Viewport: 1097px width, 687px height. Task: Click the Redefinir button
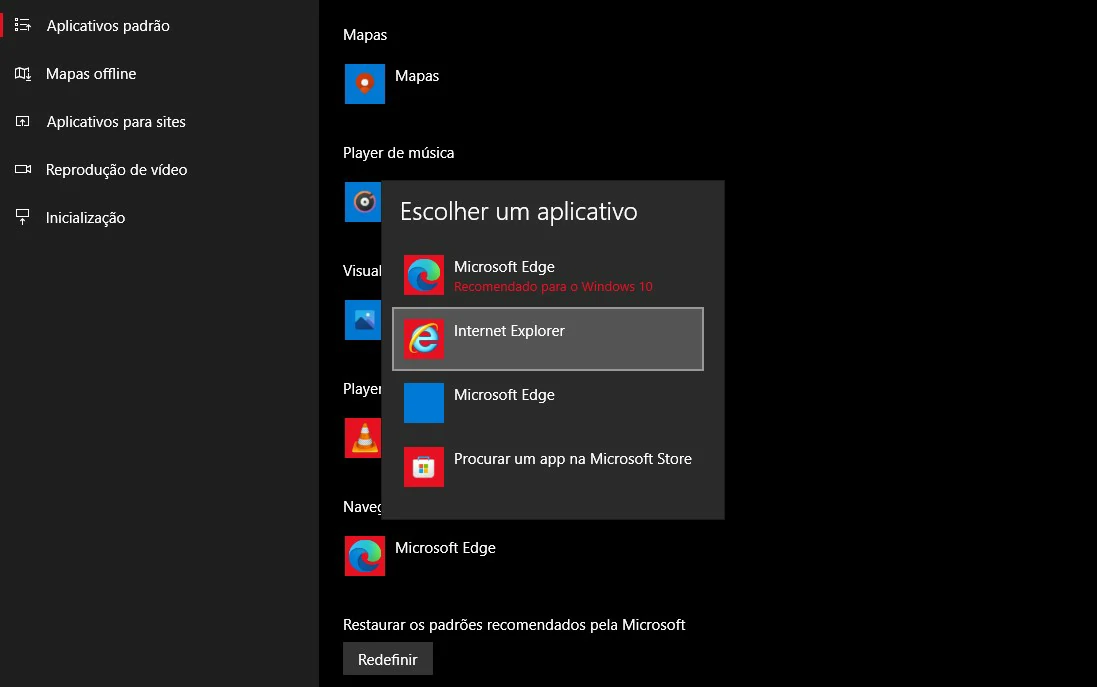pos(388,659)
